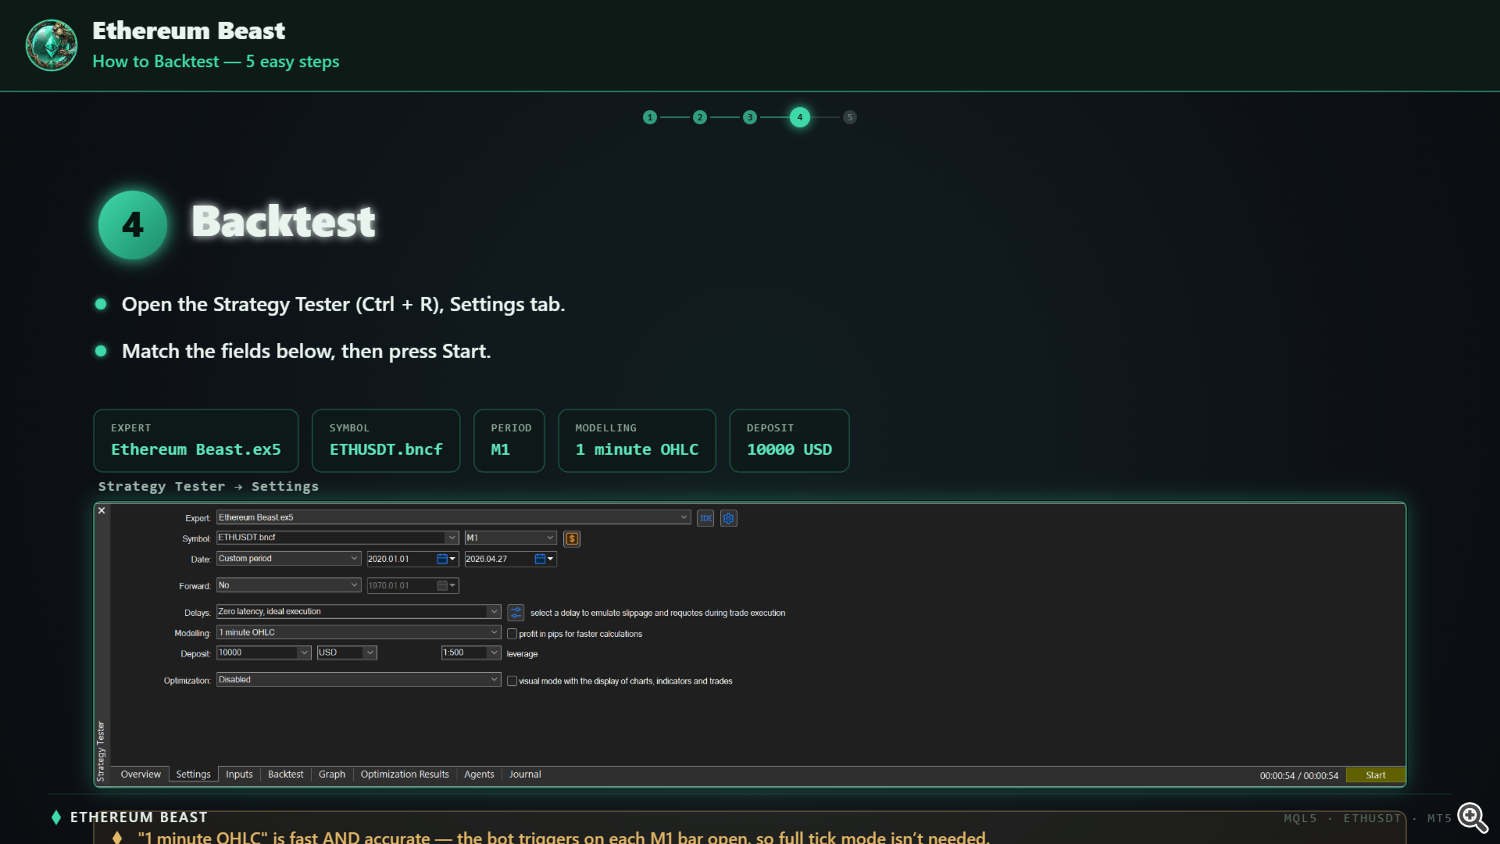Open calendar for end date 2026.04.27
1500x844 pixels.
click(x=545, y=559)
